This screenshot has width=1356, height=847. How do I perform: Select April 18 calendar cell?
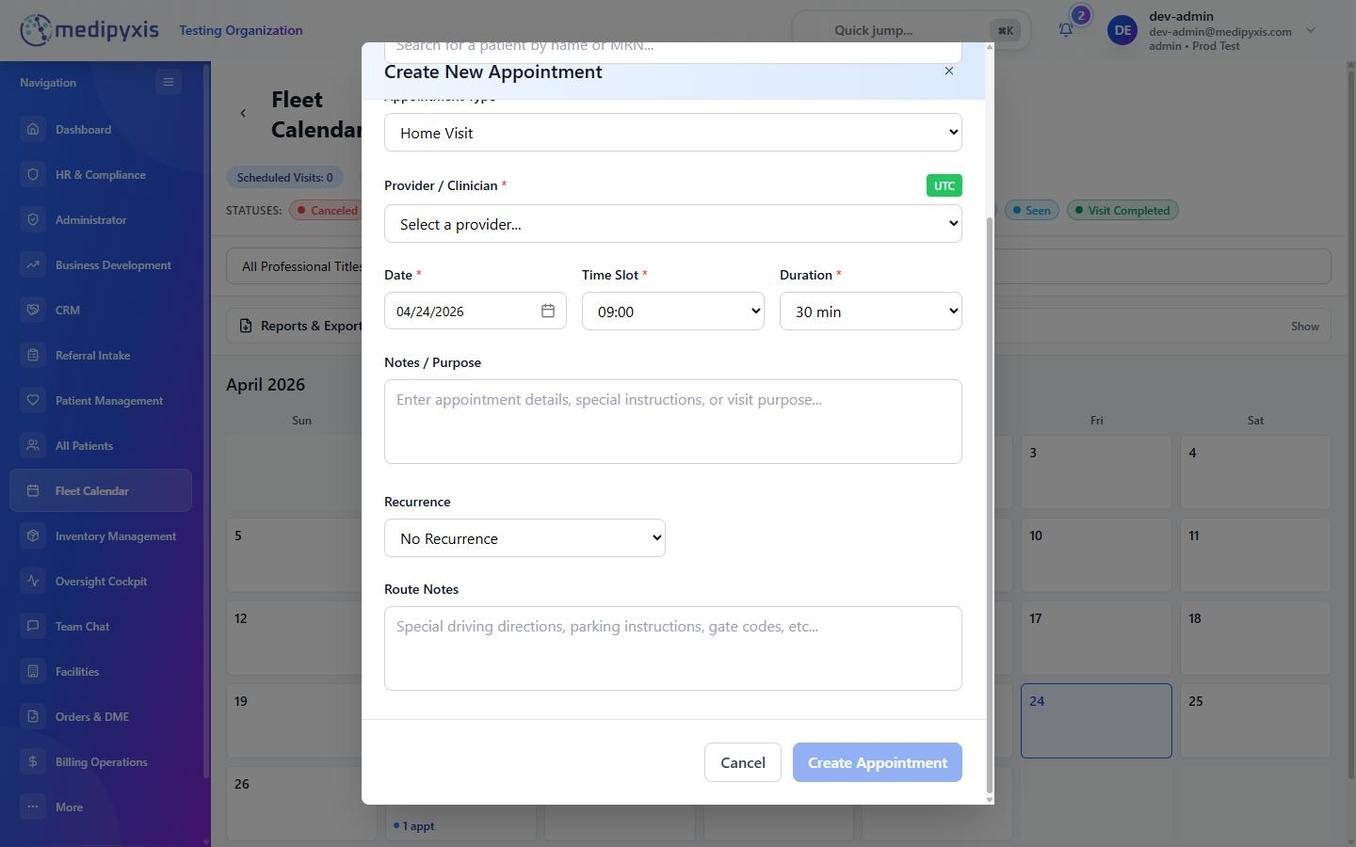(1255, 638)
